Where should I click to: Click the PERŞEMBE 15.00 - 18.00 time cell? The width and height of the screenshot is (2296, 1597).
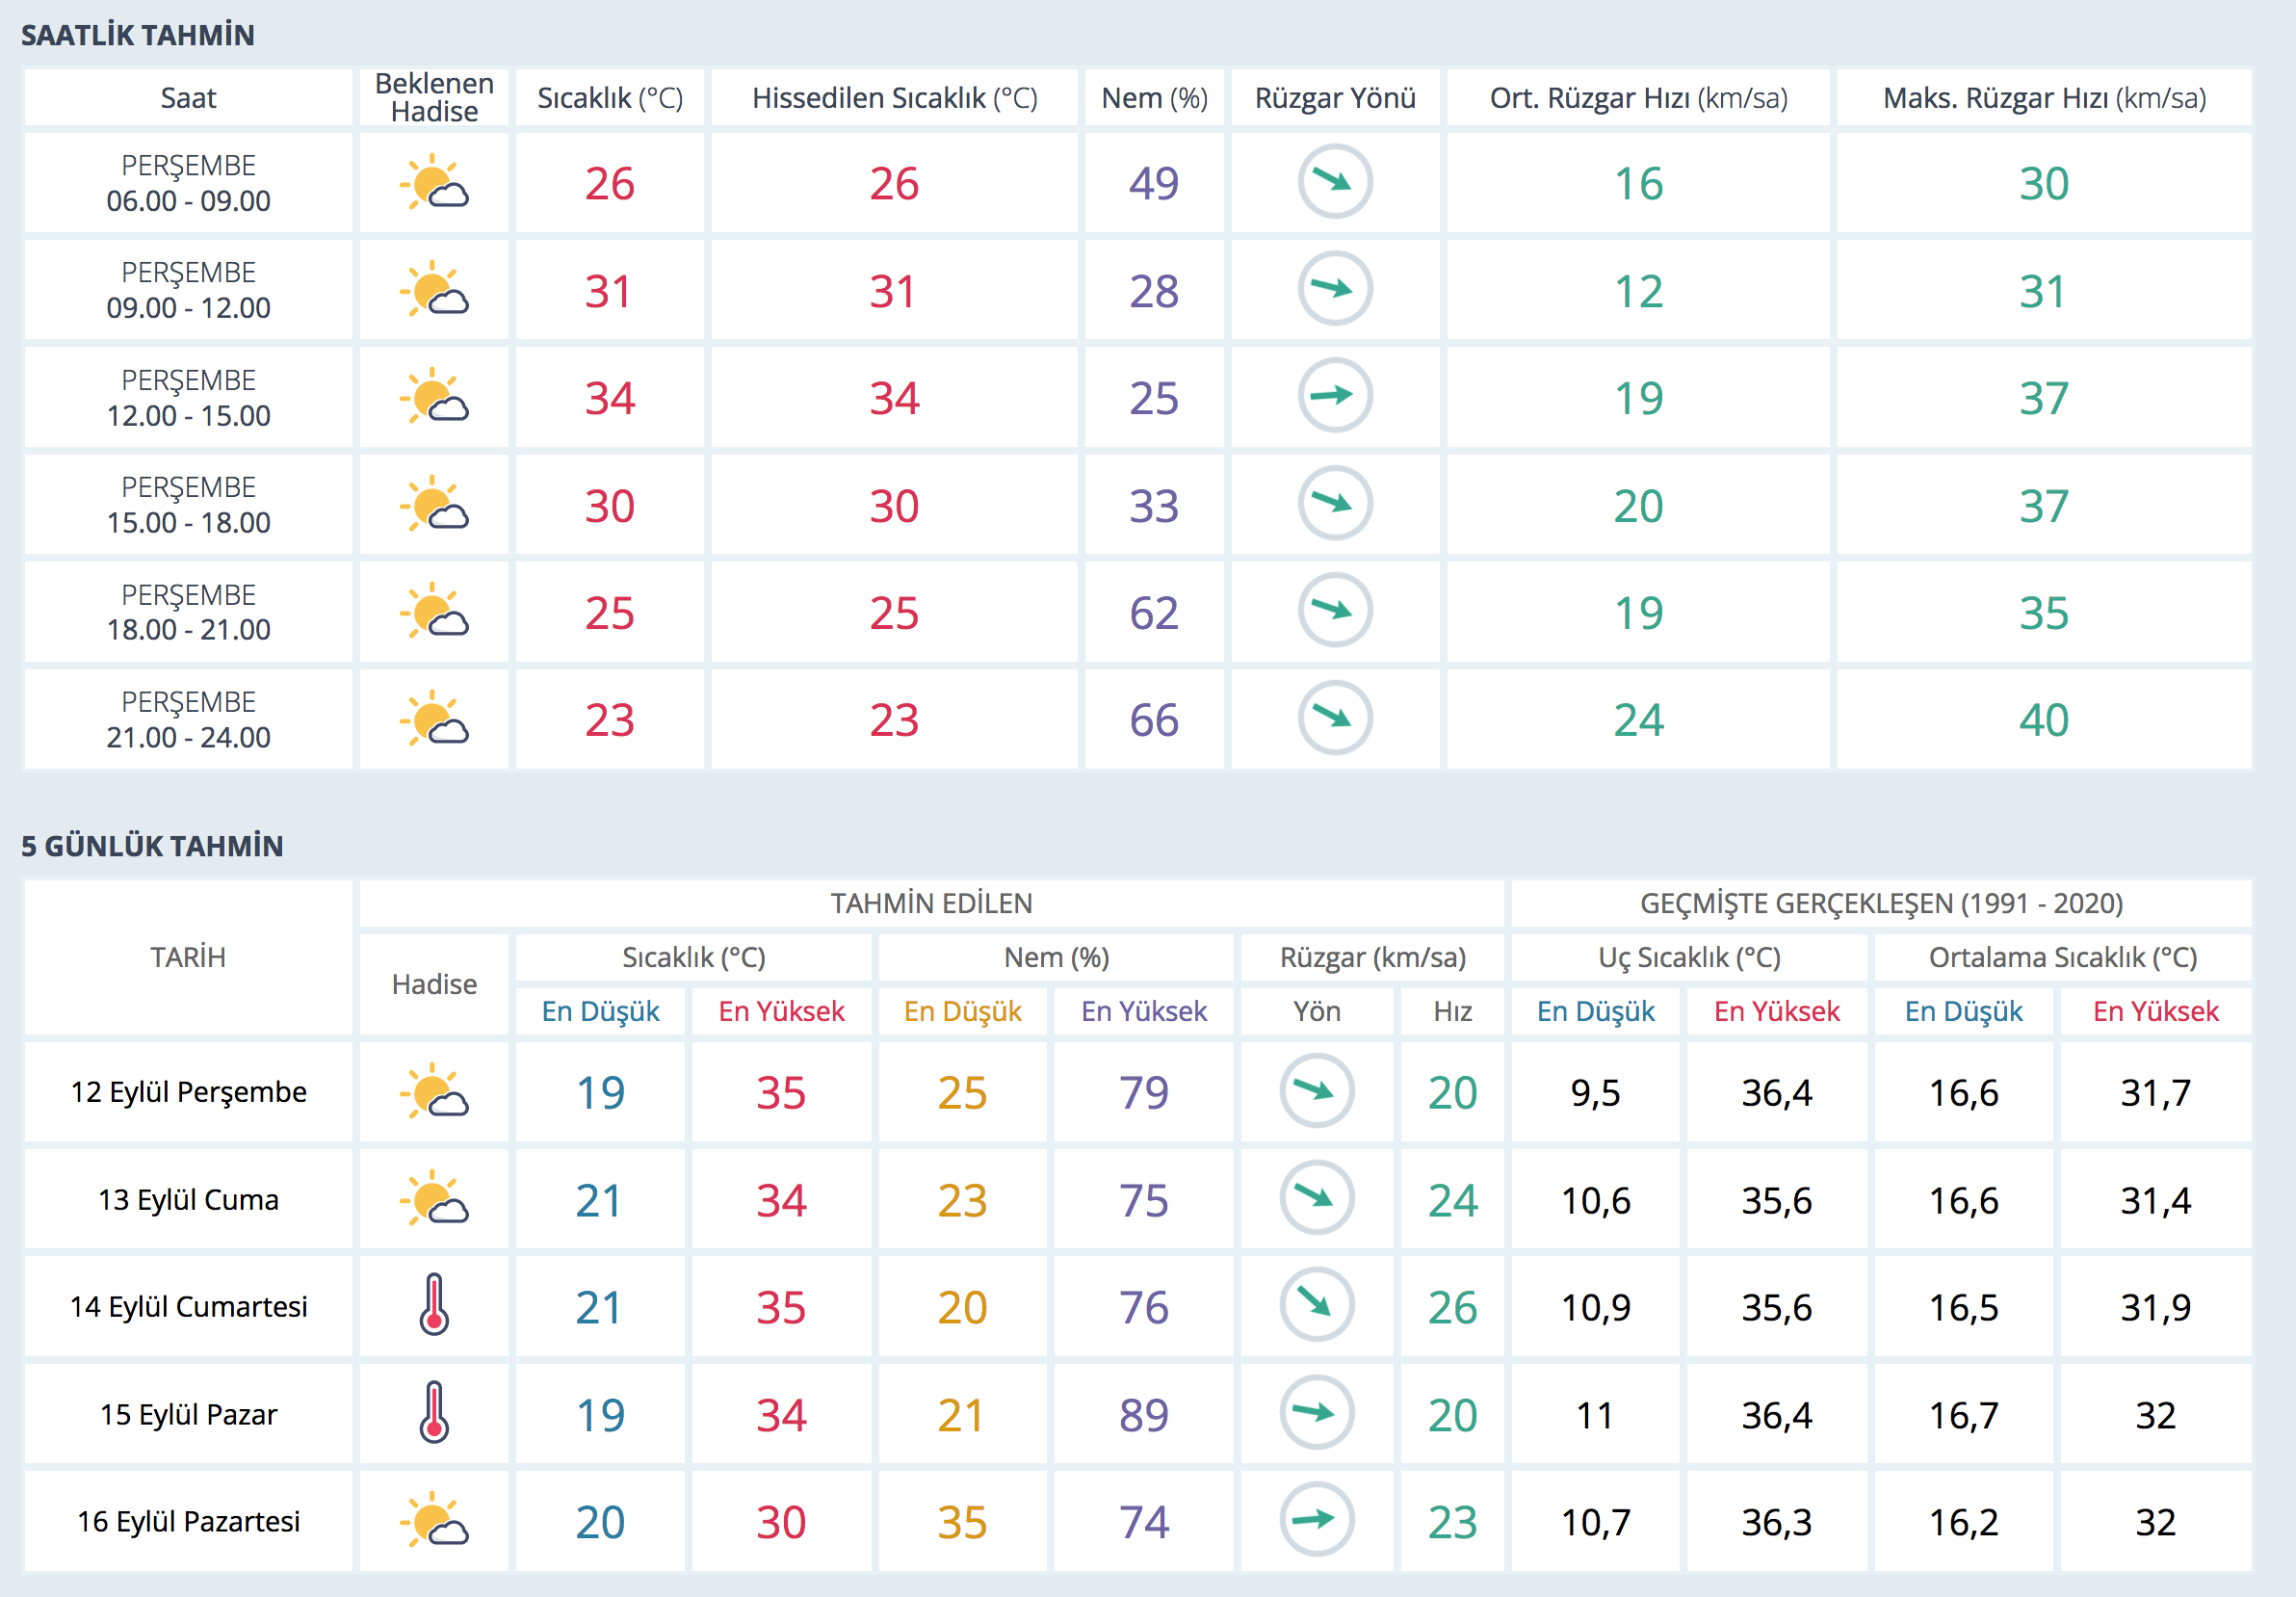(188, 505)
